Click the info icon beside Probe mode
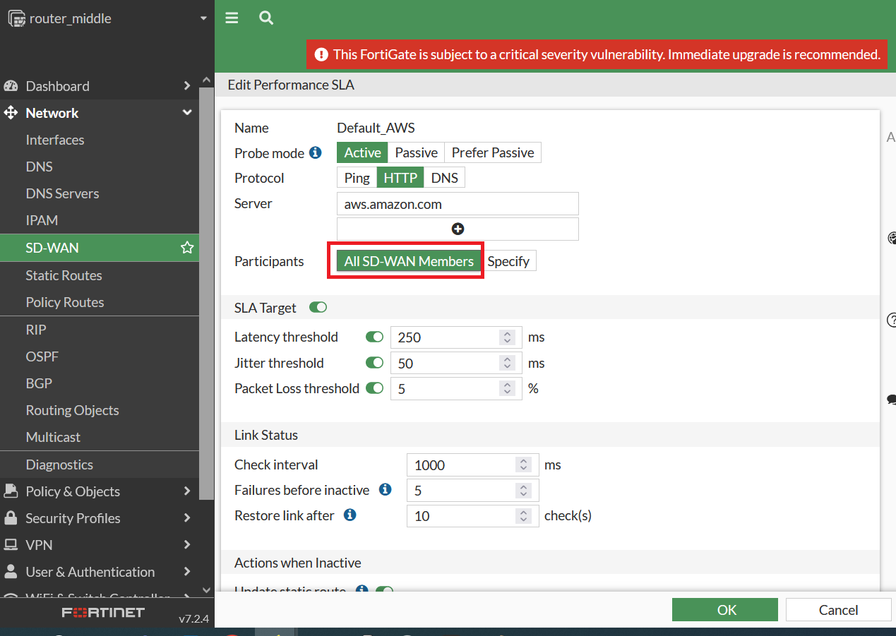 (315, 153)
